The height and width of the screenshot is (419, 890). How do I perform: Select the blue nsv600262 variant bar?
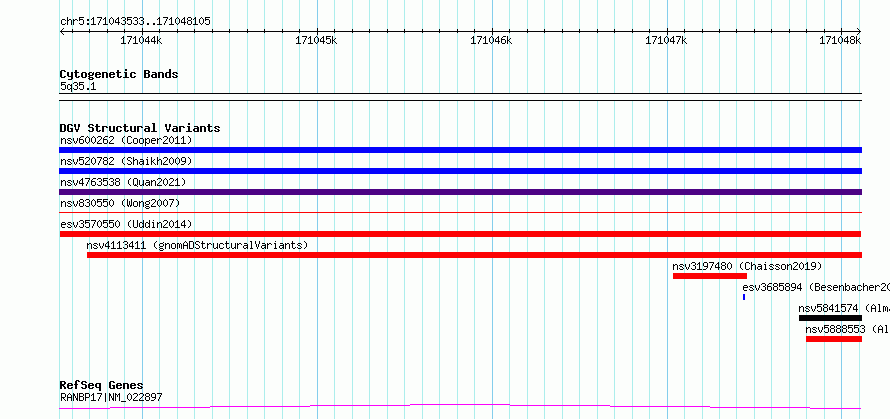460,150
